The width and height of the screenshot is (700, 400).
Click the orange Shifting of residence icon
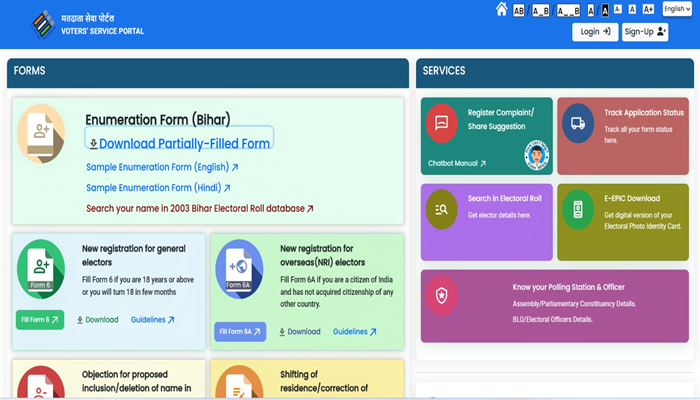pyautogui.click(x=239, y=382)
